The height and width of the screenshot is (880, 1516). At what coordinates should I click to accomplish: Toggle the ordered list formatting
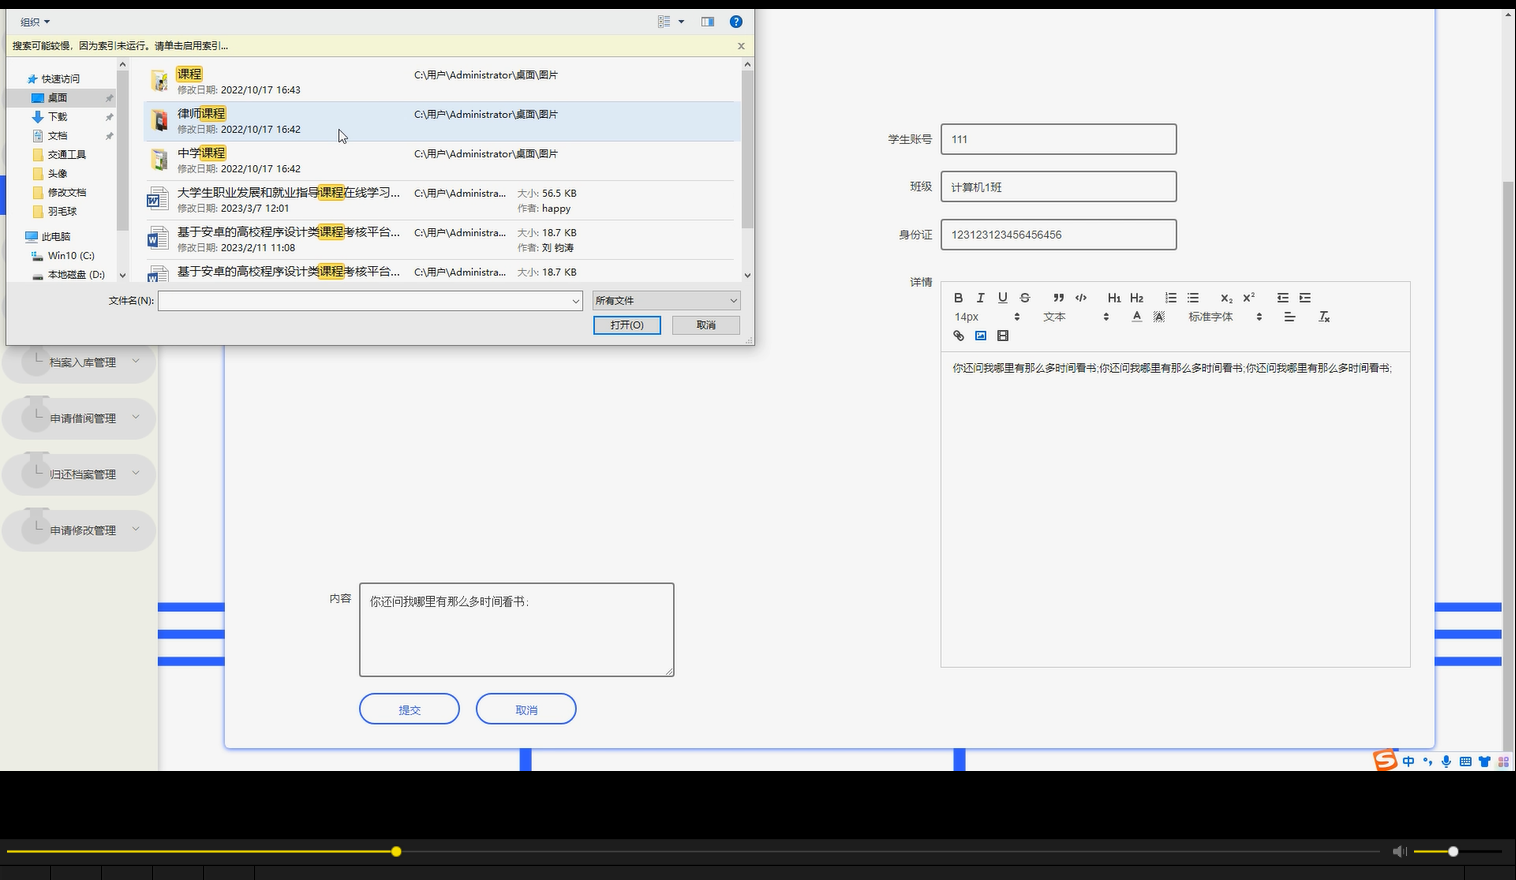pos(1170,297)
